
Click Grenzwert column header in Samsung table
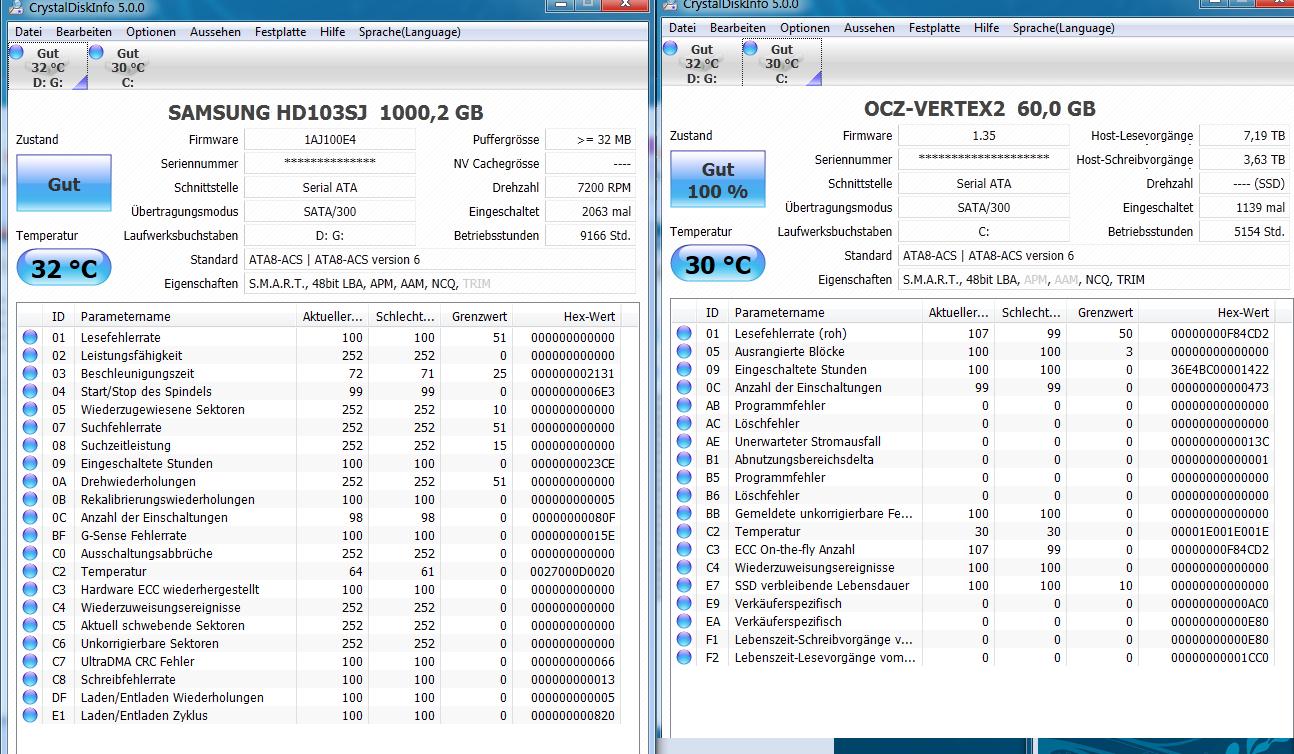476,317
